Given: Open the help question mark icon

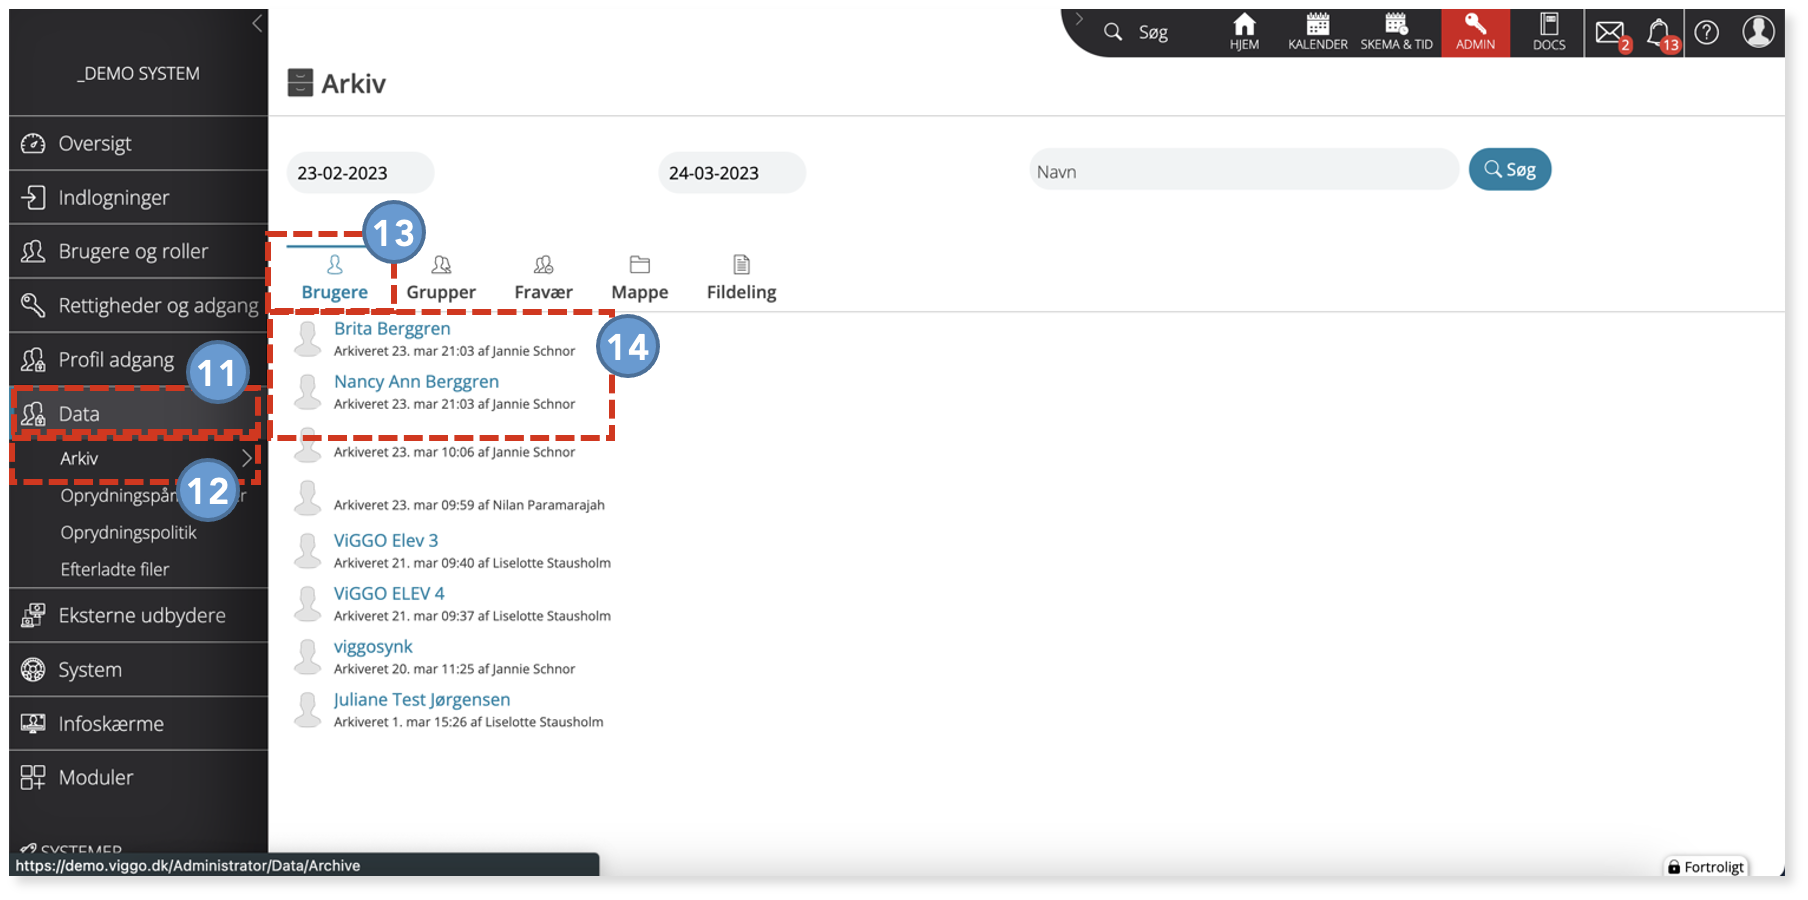Looking at the screenshot, I should [x=1707, y=32].
